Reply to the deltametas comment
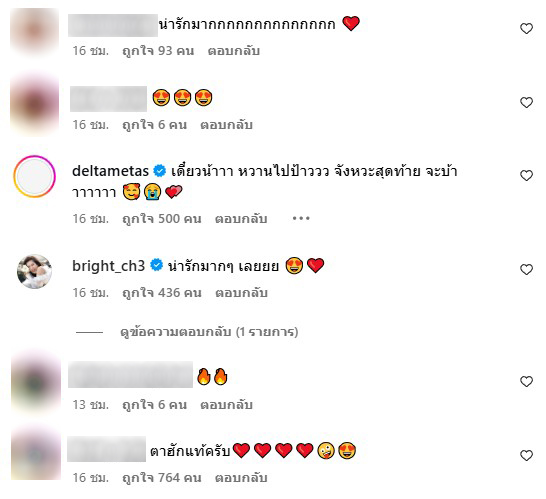Image resolution: width=546 pixels, height=499 pixels. click(x=241, y=219)
